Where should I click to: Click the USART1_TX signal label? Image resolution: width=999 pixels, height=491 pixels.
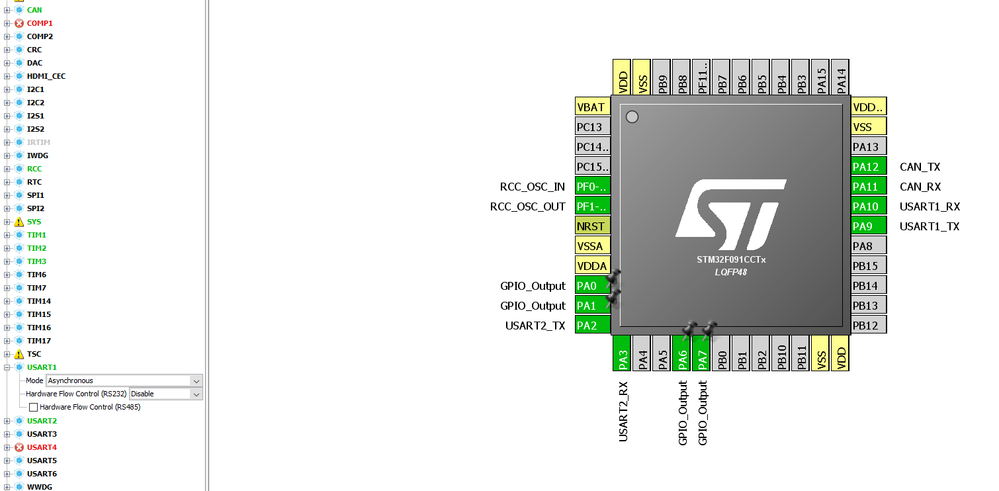(930, 226)
